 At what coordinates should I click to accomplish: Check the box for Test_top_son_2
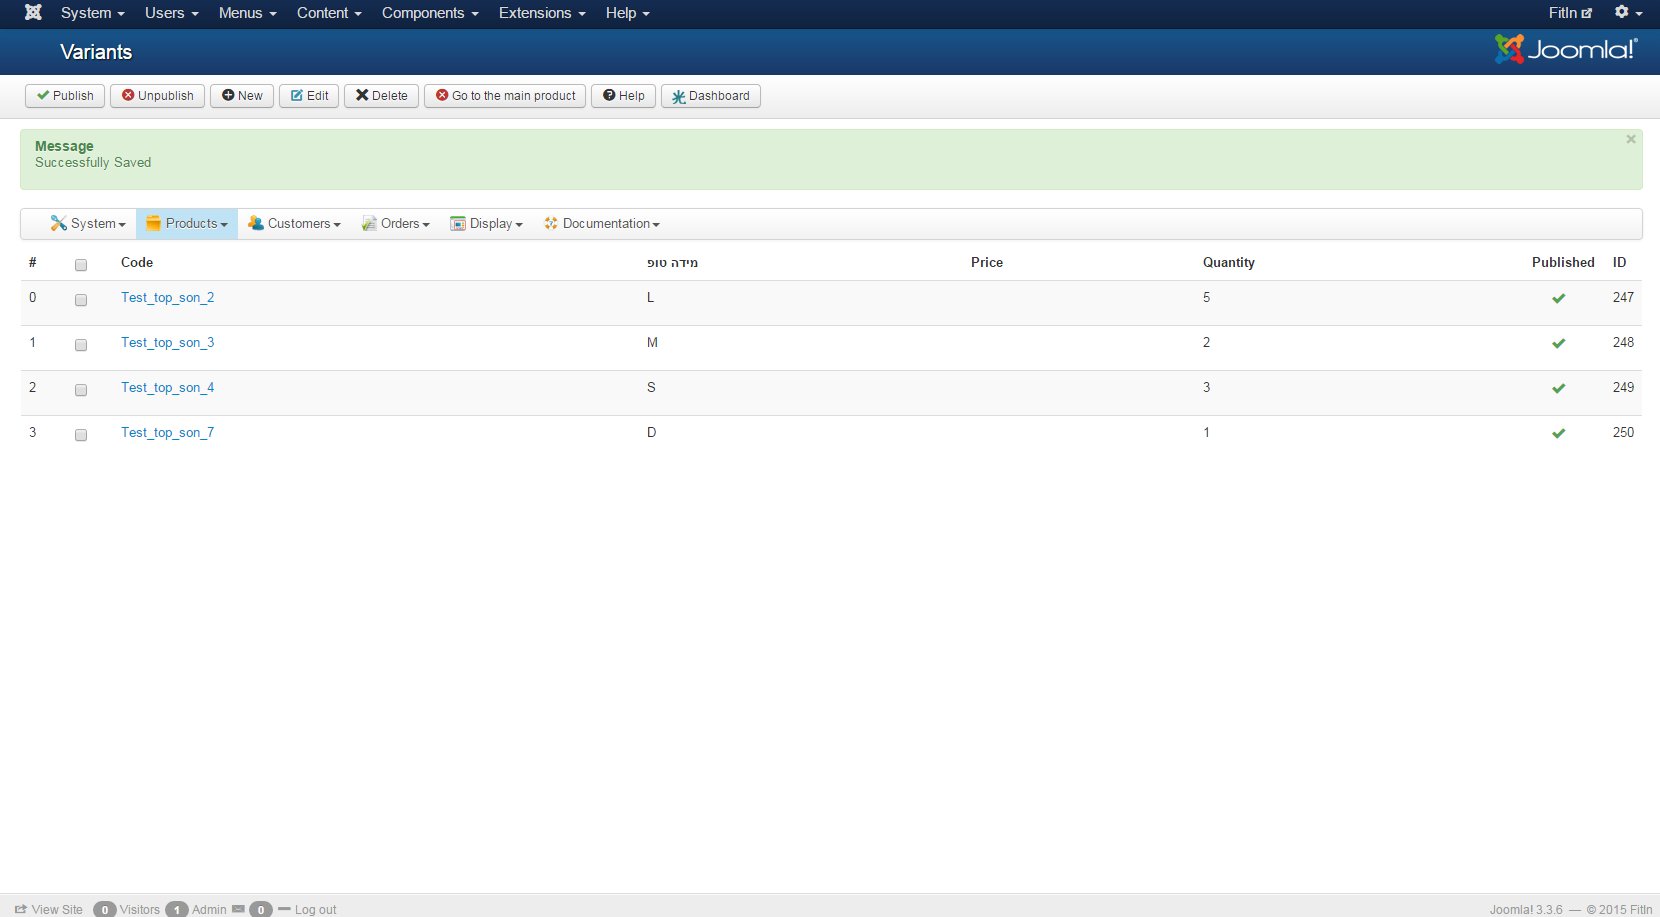click(x=81, y=300)
